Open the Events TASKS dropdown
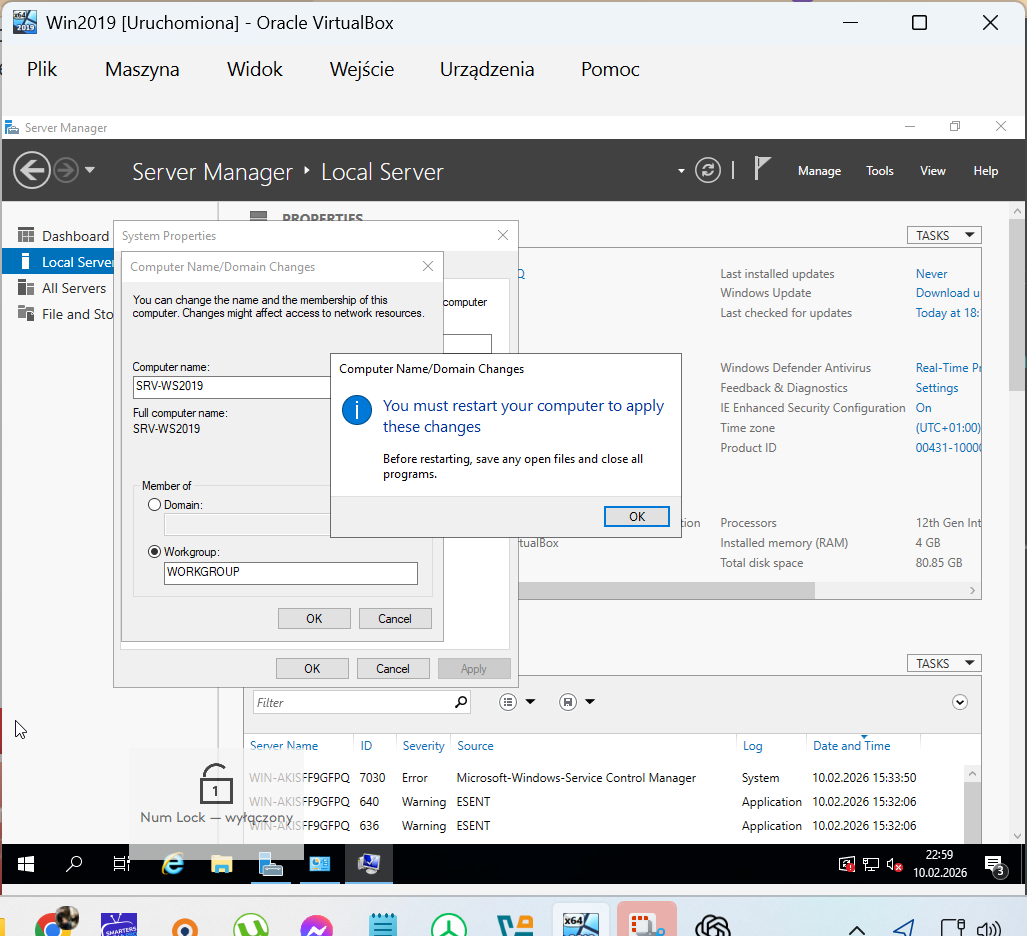 pos(944,663)
